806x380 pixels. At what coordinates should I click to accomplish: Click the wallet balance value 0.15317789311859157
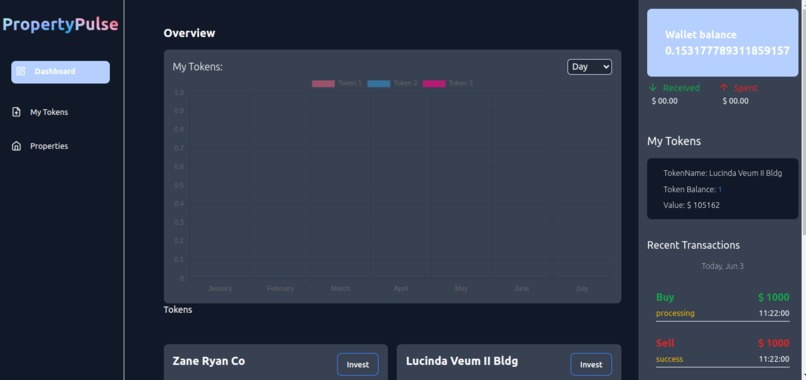tap(727, 51)
